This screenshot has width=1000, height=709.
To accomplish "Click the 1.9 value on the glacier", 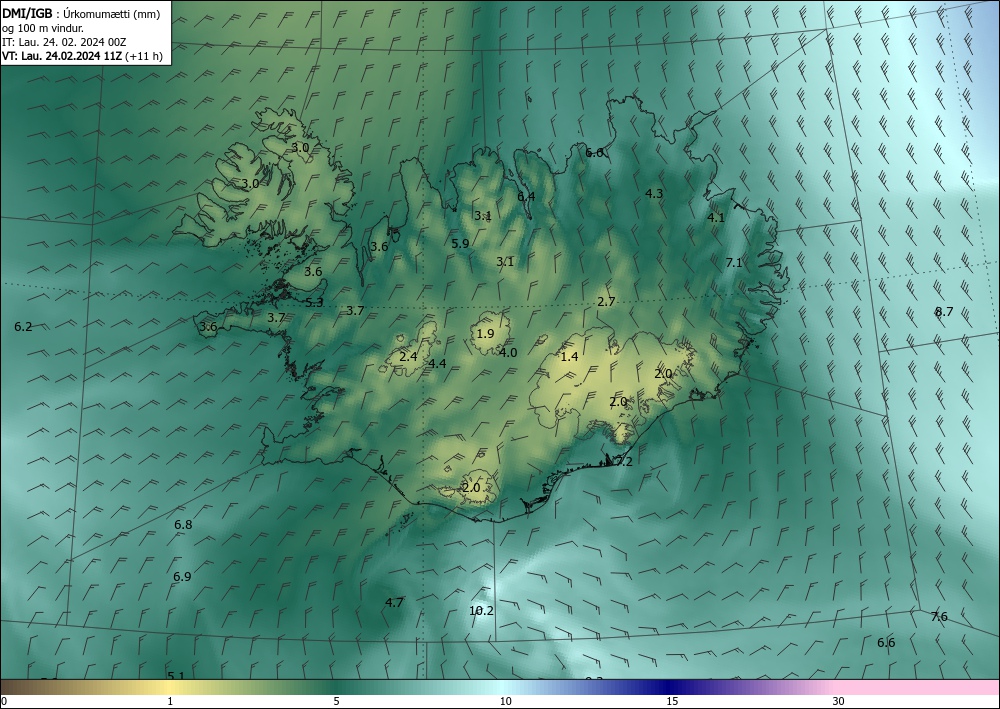I will click(485, 333).
